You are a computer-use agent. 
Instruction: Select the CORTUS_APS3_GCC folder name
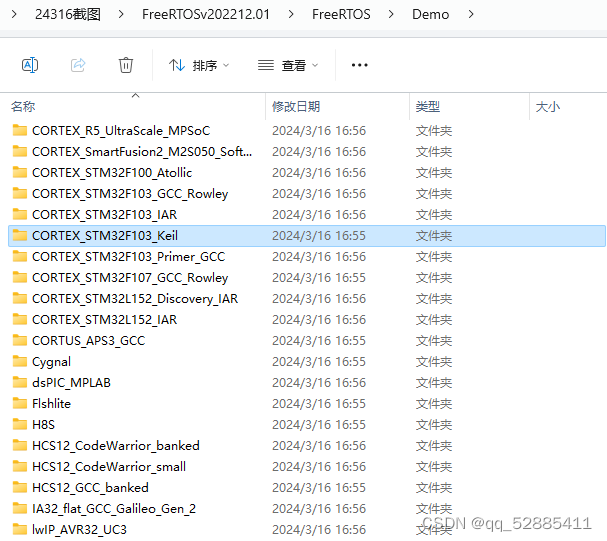tap(89, 341)
